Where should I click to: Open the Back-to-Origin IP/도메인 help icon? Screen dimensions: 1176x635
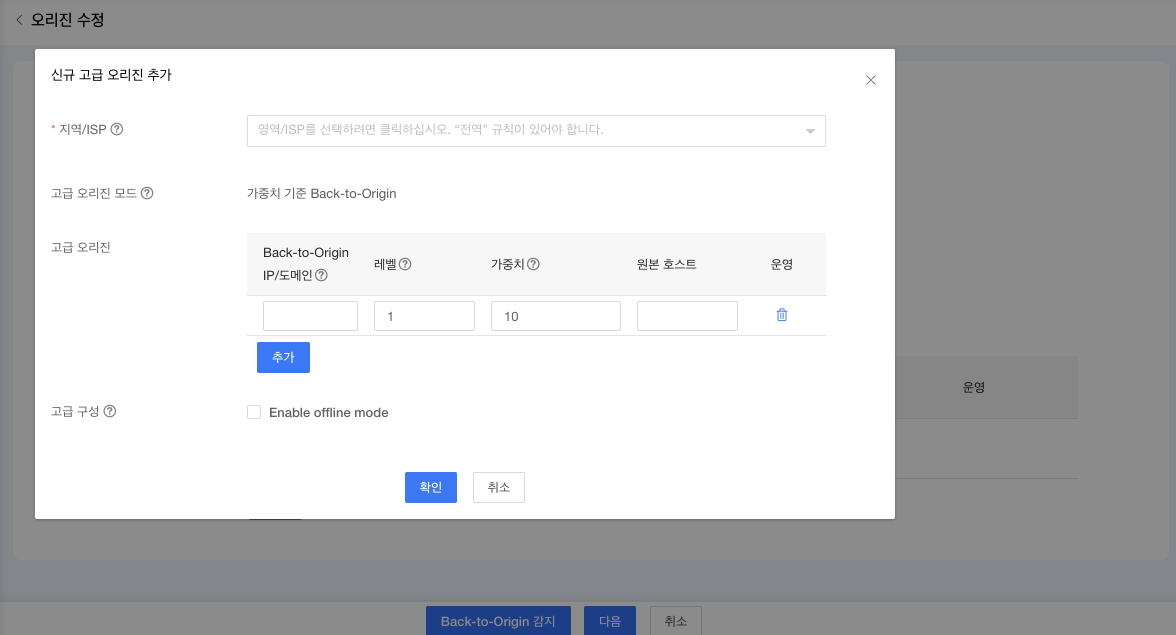click(323, 277)
